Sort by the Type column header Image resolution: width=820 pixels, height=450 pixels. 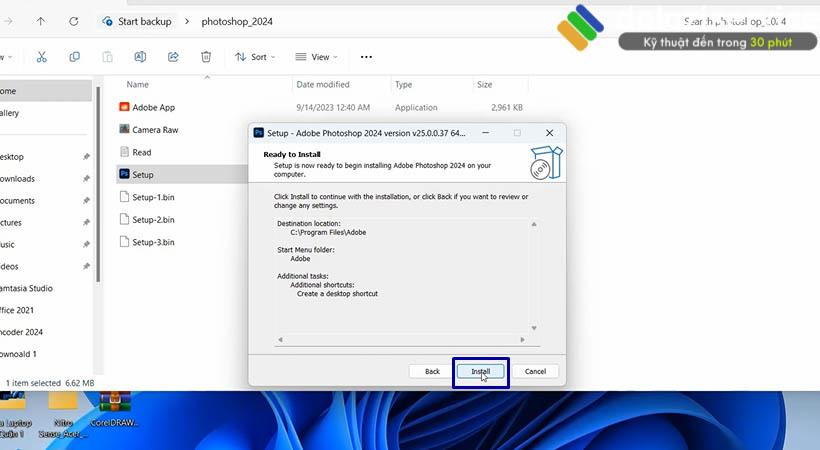[403, 84]
